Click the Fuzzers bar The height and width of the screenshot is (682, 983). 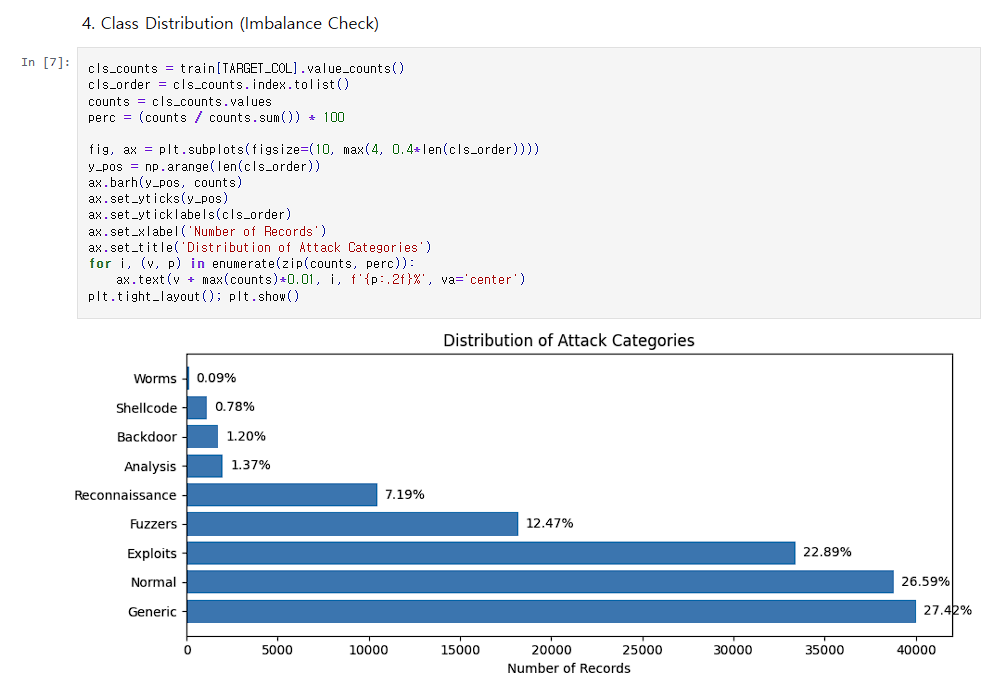[x=352, y=524]
